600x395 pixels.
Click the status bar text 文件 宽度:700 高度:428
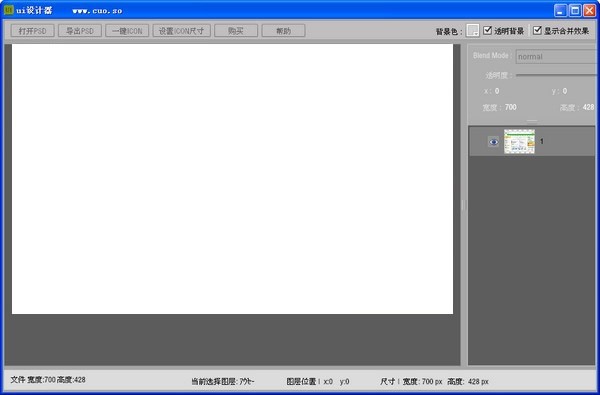tap(48, 380)
